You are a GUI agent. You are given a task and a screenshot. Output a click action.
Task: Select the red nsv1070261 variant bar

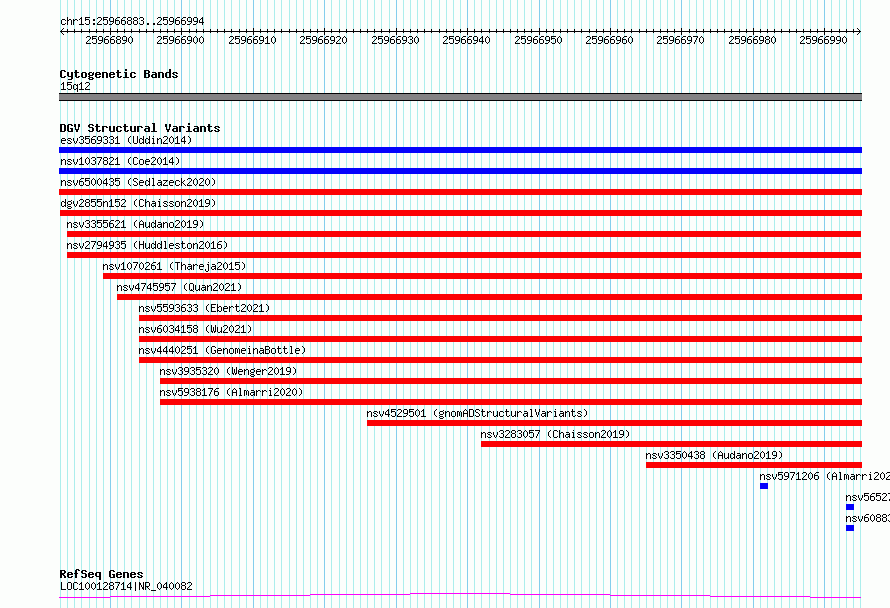482,276
